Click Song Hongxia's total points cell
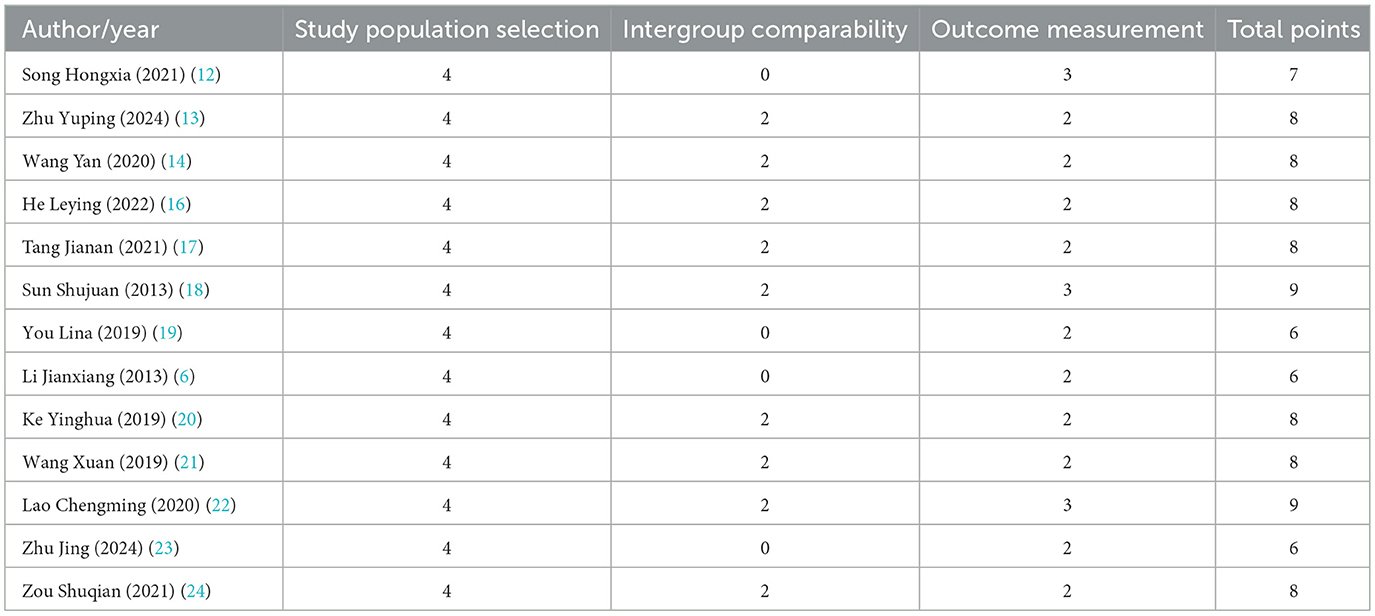Viewport: 1375px width, 616px height. pos(1294,75)
